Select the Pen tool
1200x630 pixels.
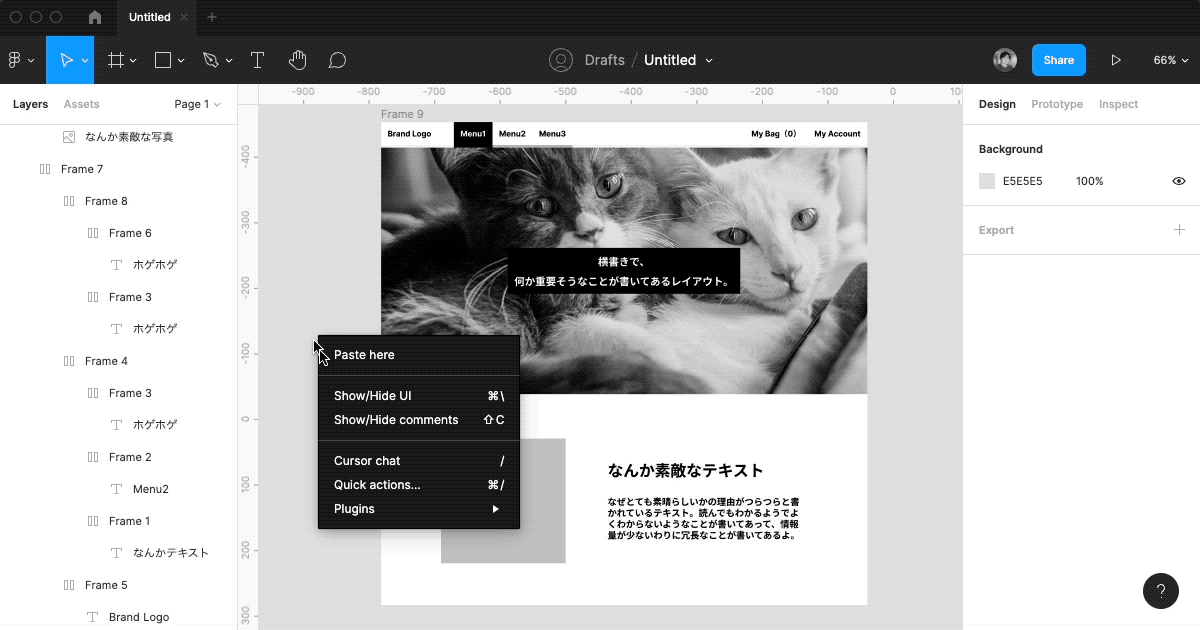pos(210,60)
